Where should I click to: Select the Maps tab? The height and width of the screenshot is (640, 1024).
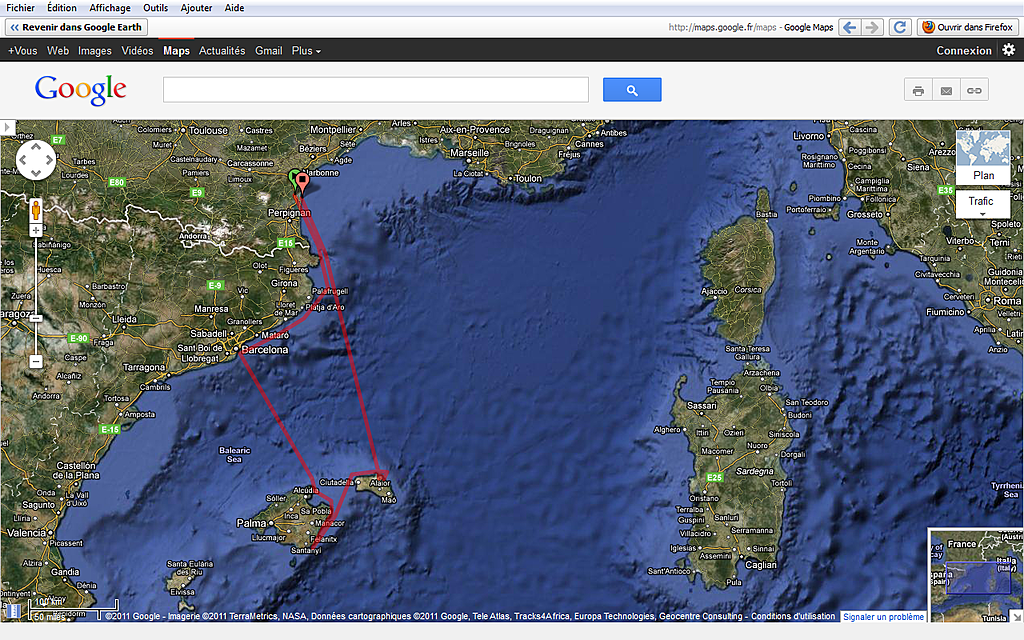[176, 50]
